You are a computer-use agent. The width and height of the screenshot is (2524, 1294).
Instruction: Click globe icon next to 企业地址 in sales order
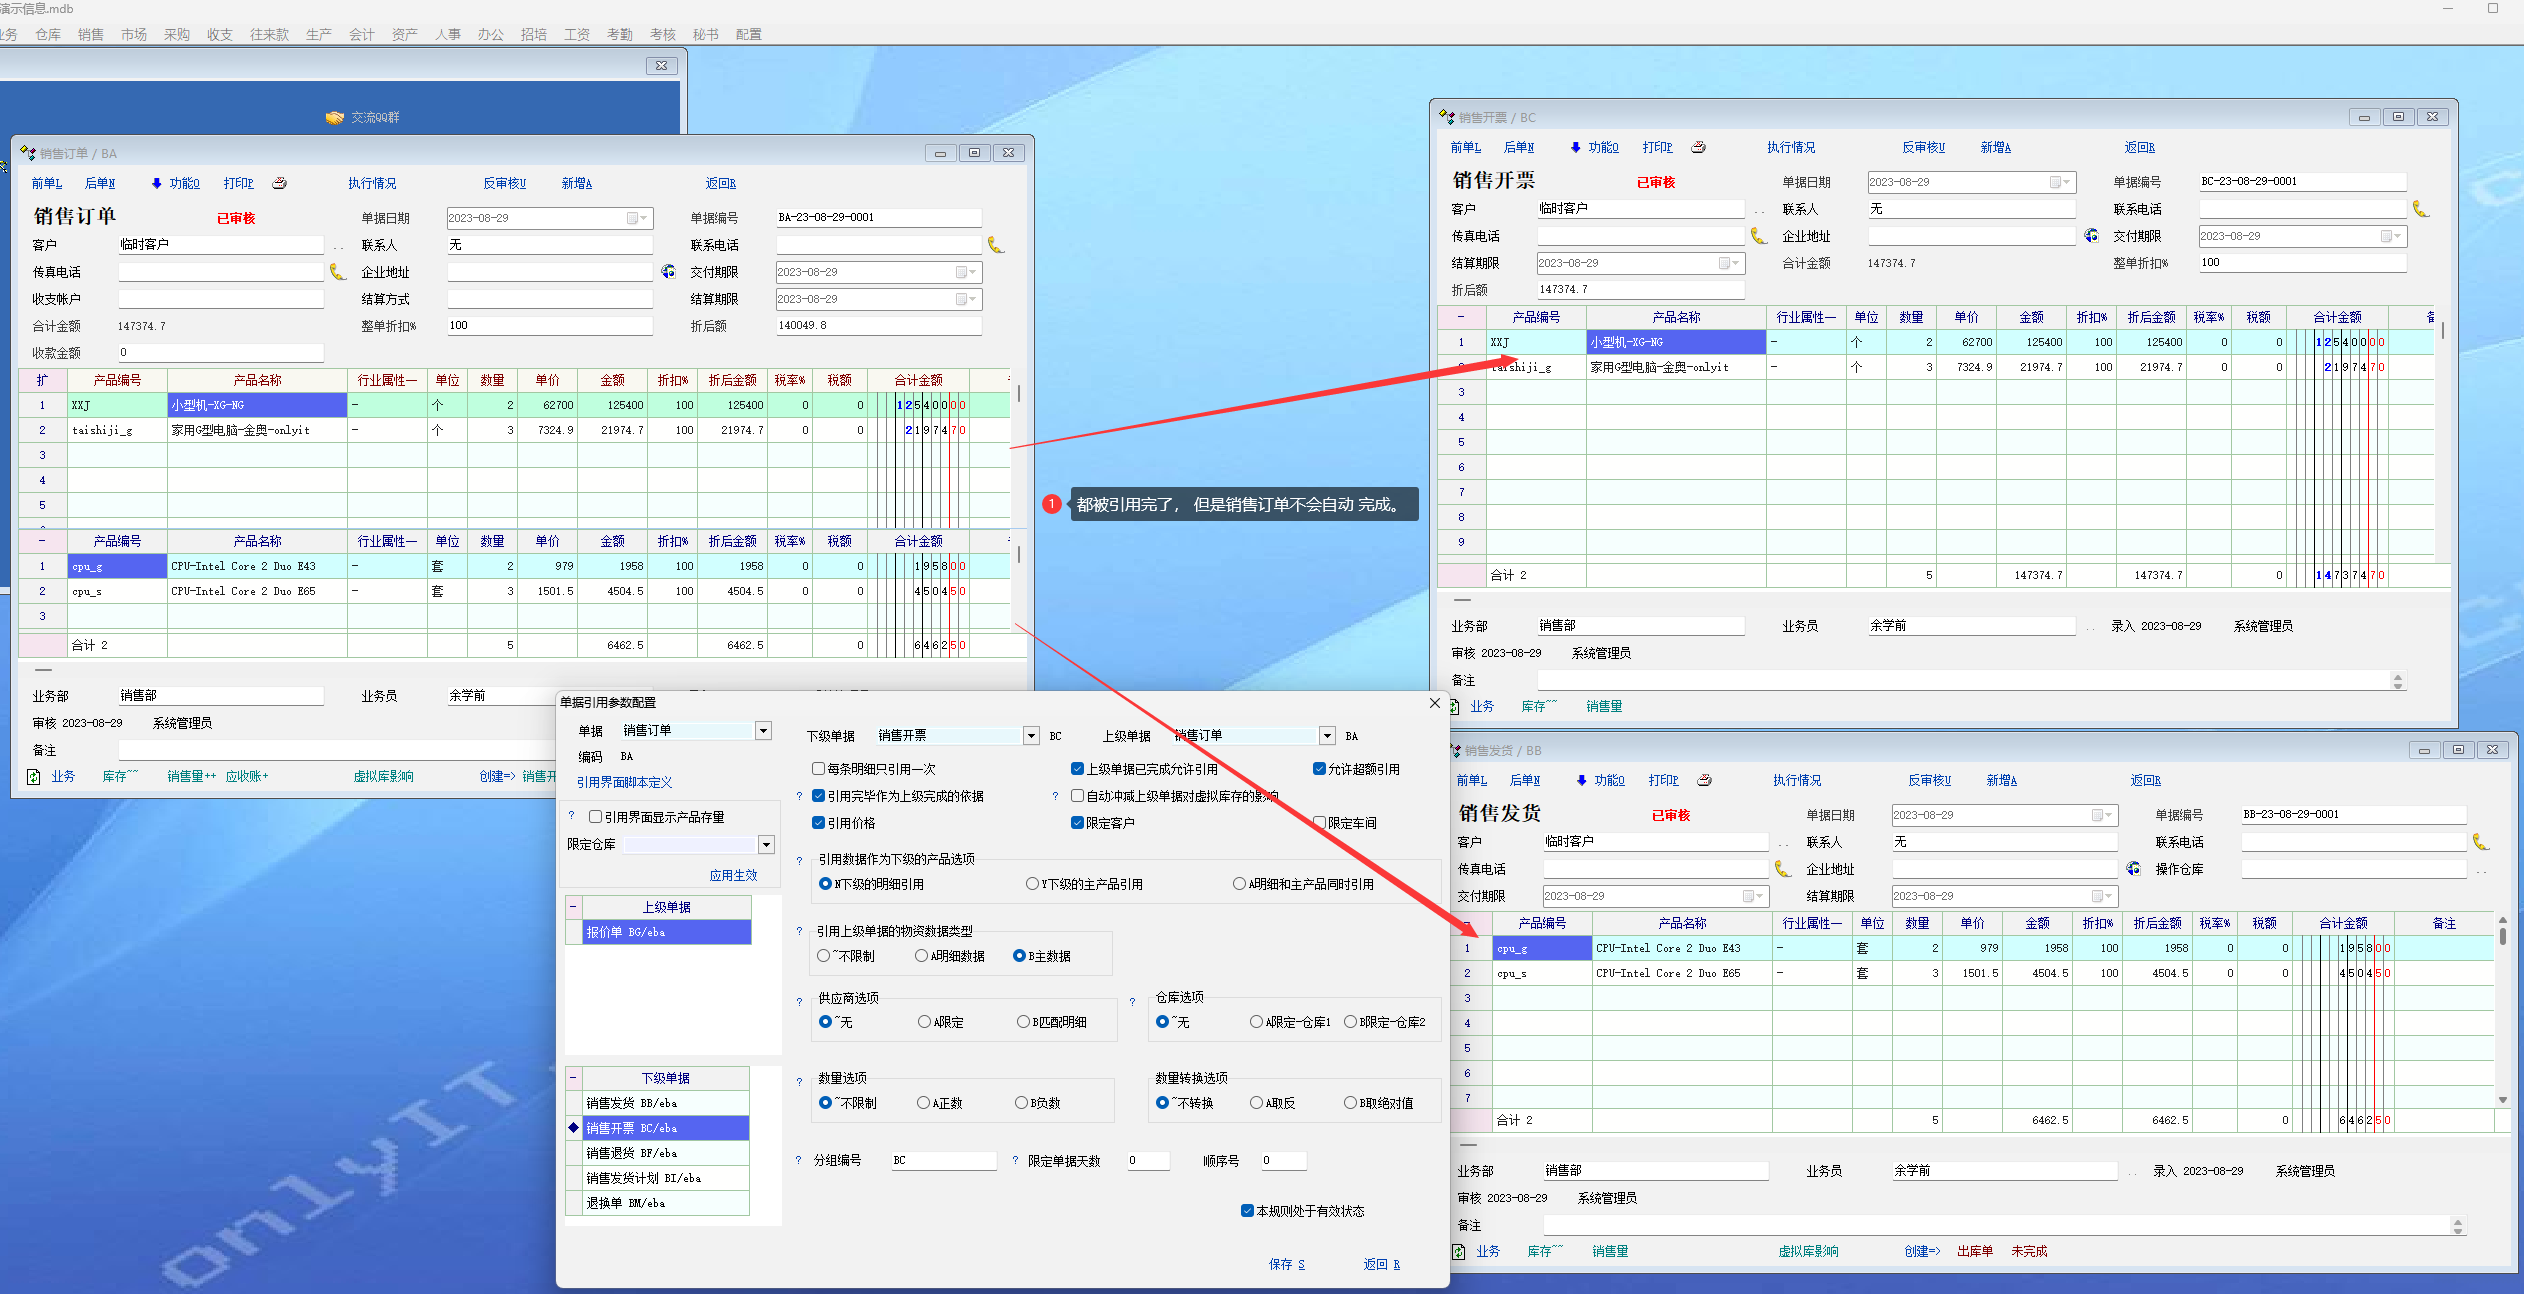click(x=668, y=272)
